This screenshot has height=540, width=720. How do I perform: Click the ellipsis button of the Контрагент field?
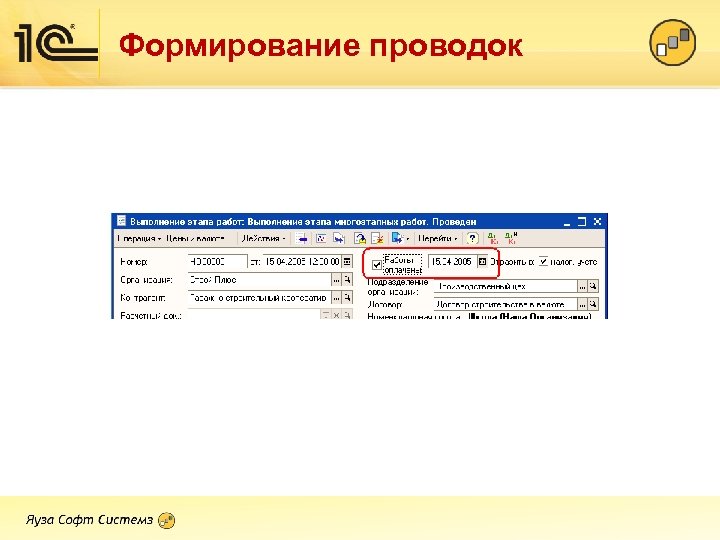coord(337,298)
